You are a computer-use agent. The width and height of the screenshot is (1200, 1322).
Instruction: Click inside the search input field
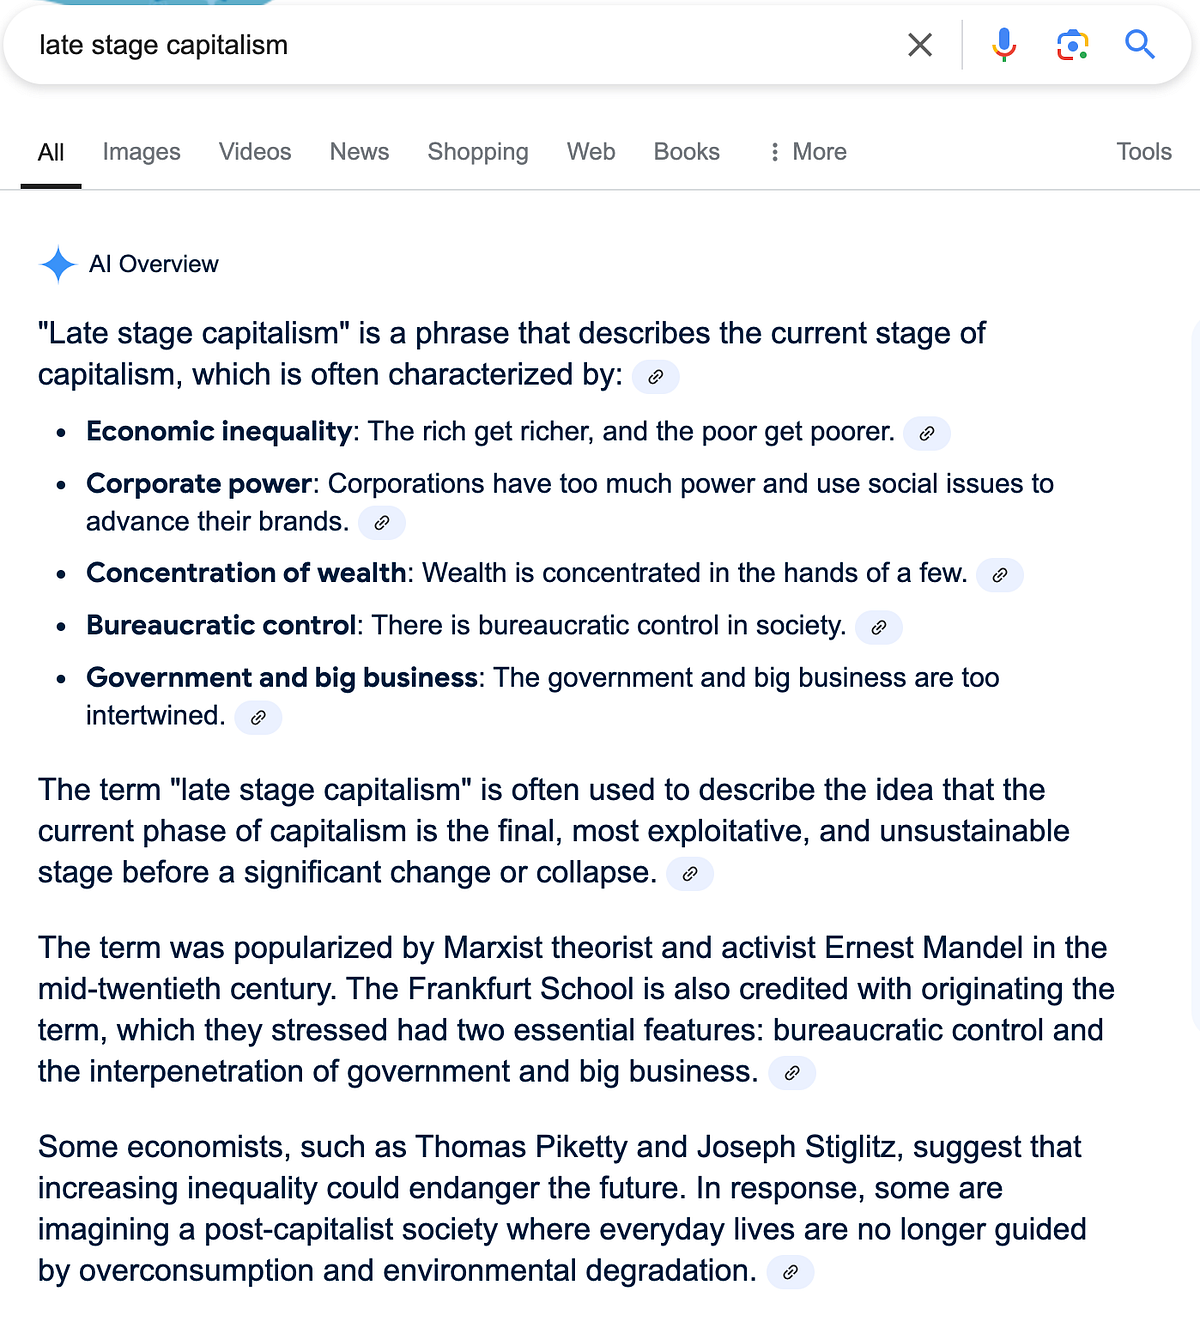(400, 45)
